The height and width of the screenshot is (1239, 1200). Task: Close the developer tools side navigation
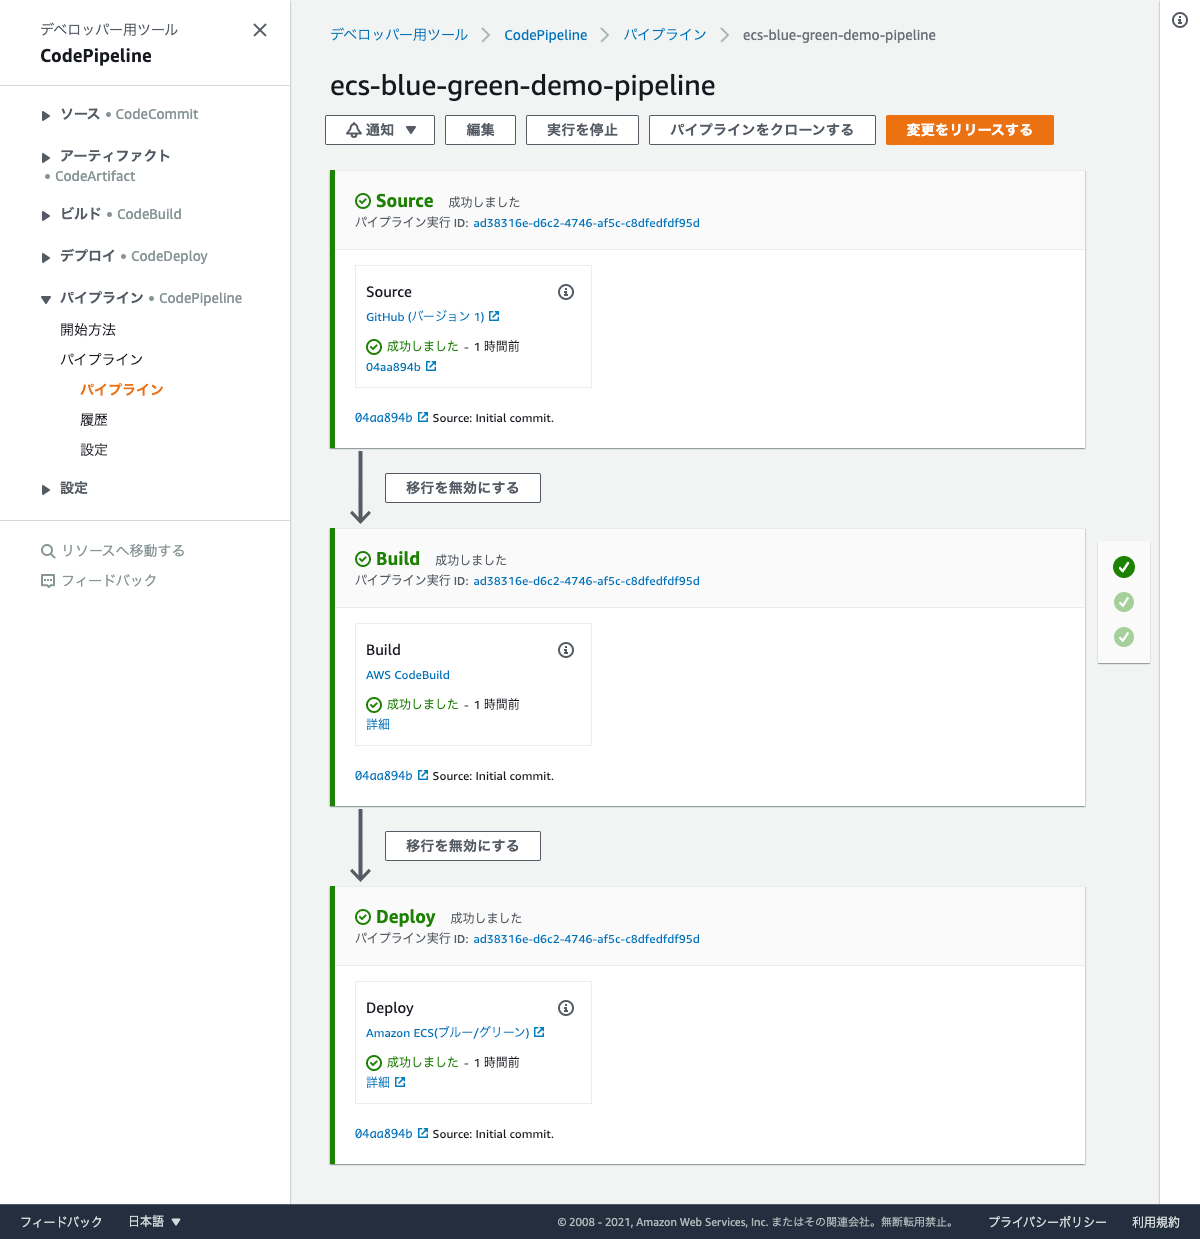pos(260,30)
